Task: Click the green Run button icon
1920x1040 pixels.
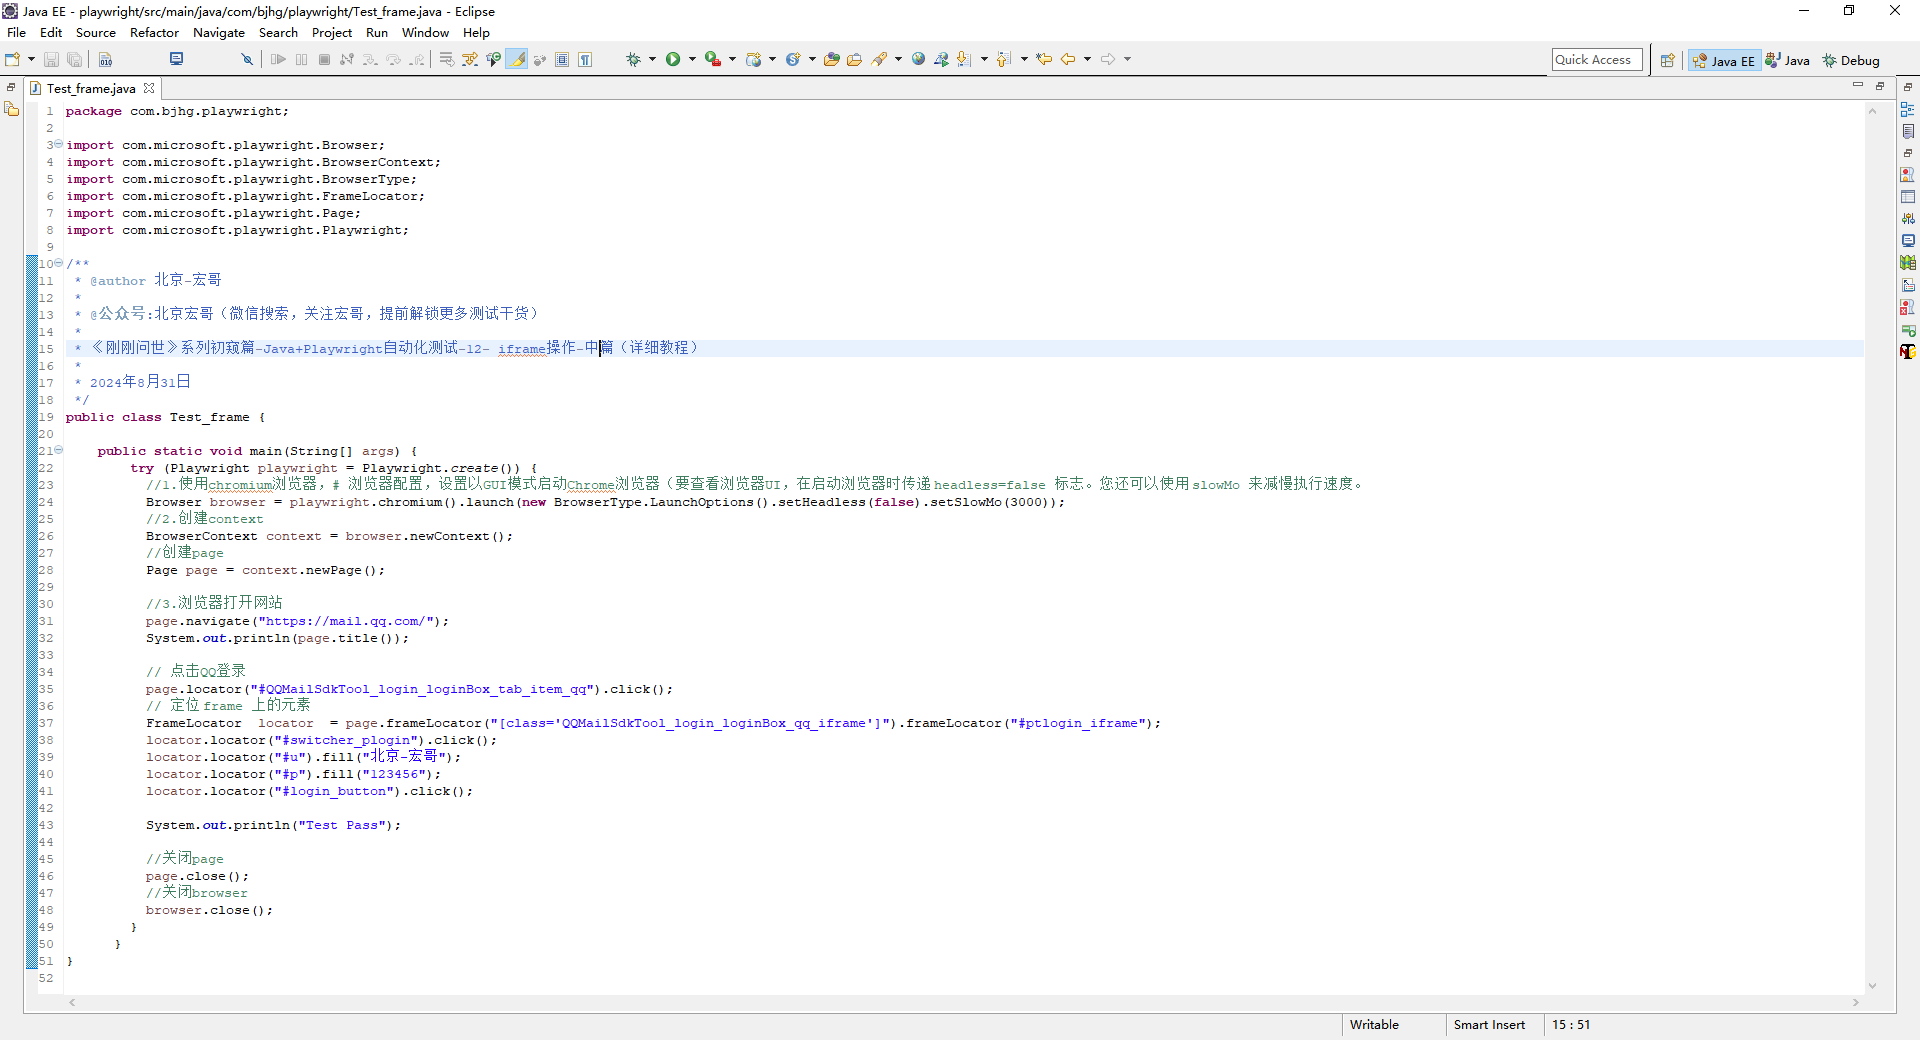Action: click(673, 60)
